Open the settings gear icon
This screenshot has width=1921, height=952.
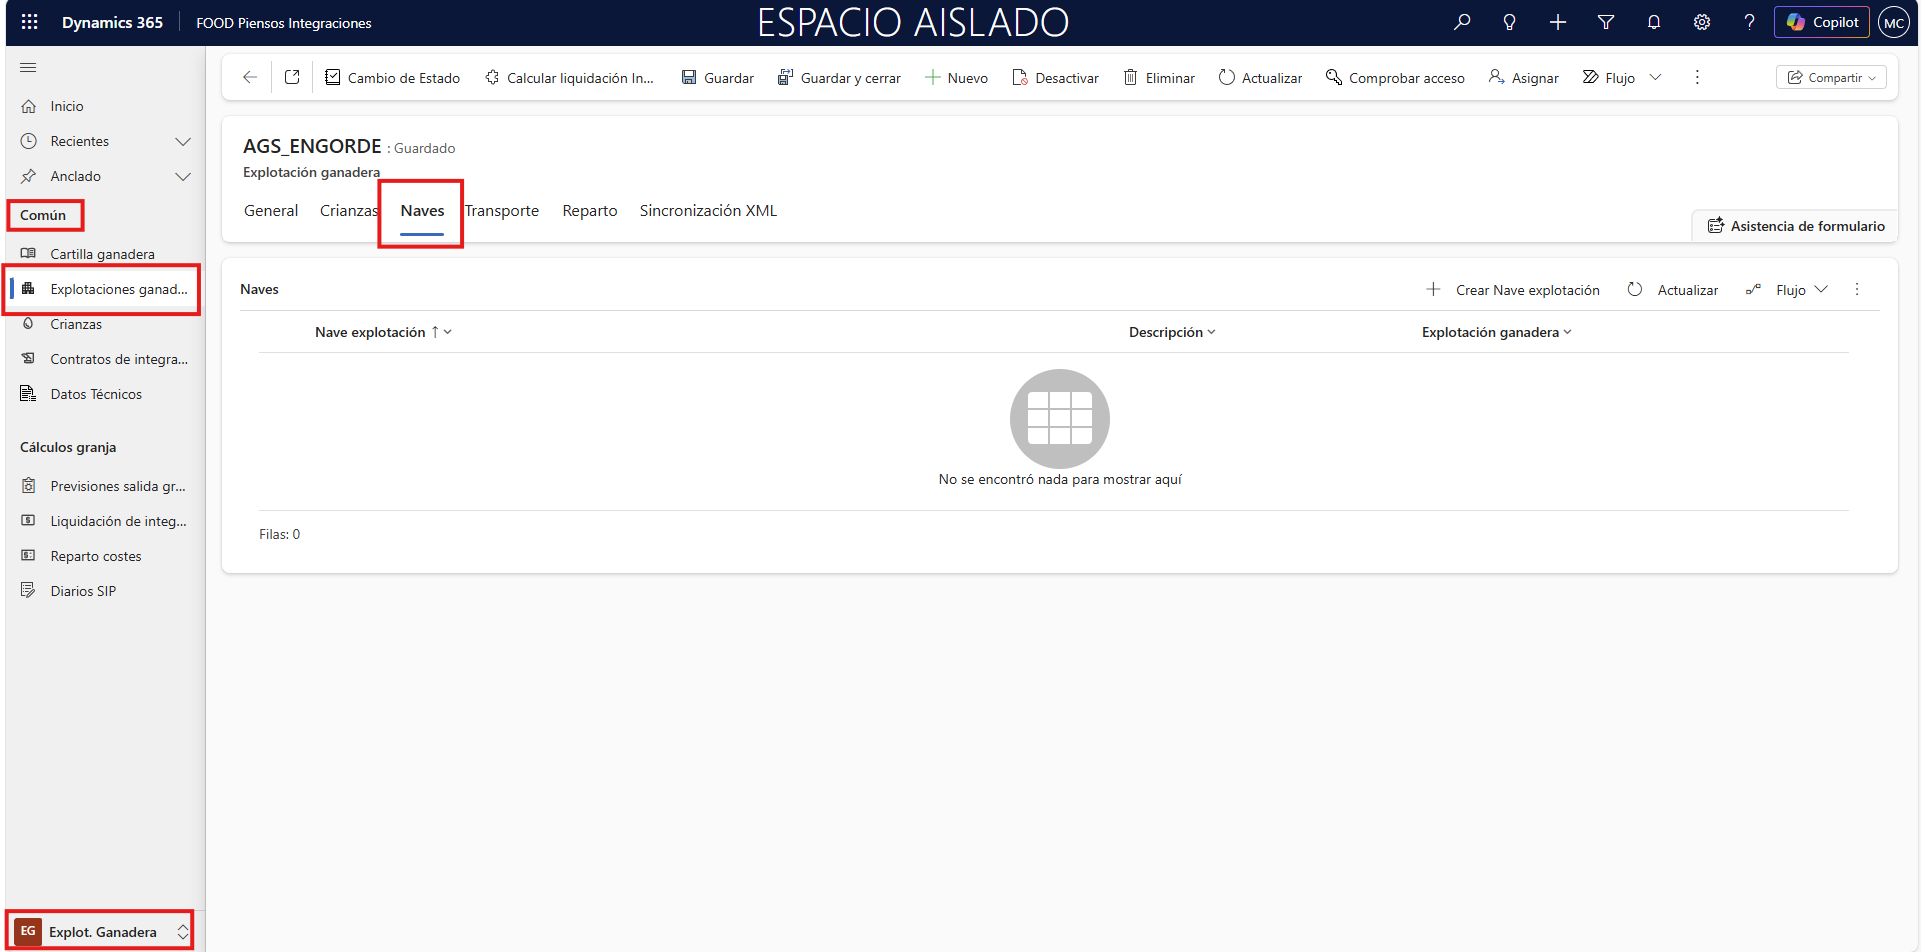click(x=1702, y=22)
